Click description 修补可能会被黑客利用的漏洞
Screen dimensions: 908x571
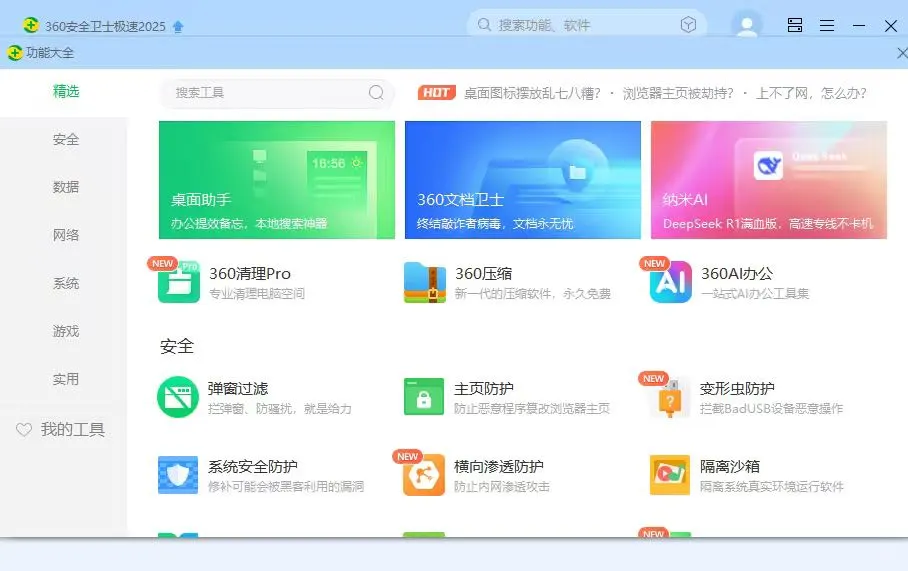click(286, 486)
